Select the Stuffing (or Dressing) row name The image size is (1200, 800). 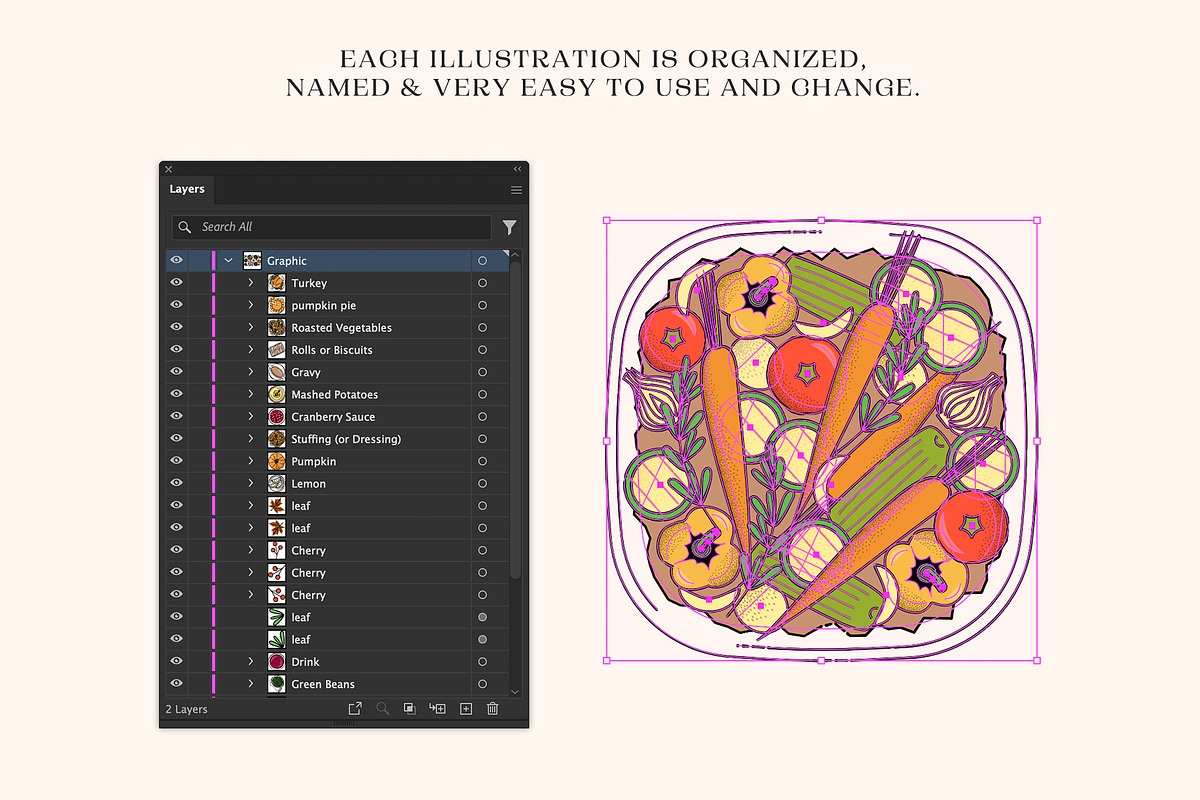[346, 439]
